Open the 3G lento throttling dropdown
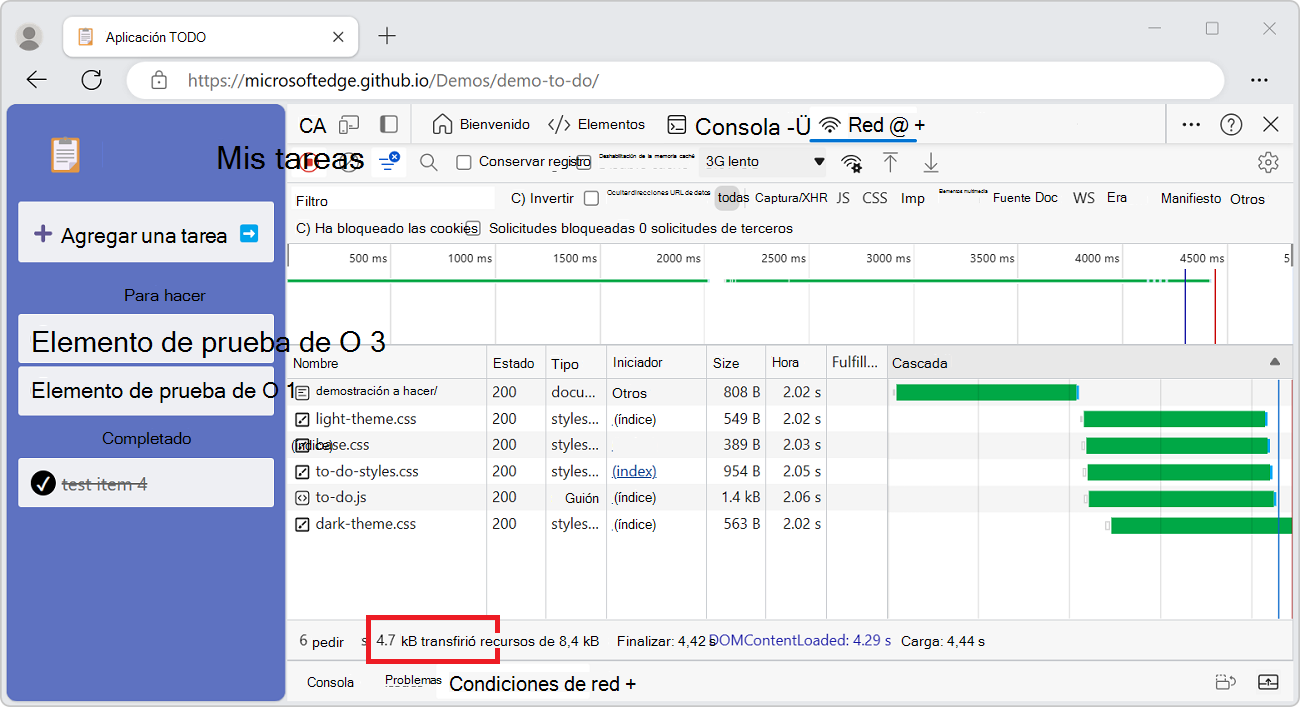This screenshot has width=1300, height=707. [763, 161]
